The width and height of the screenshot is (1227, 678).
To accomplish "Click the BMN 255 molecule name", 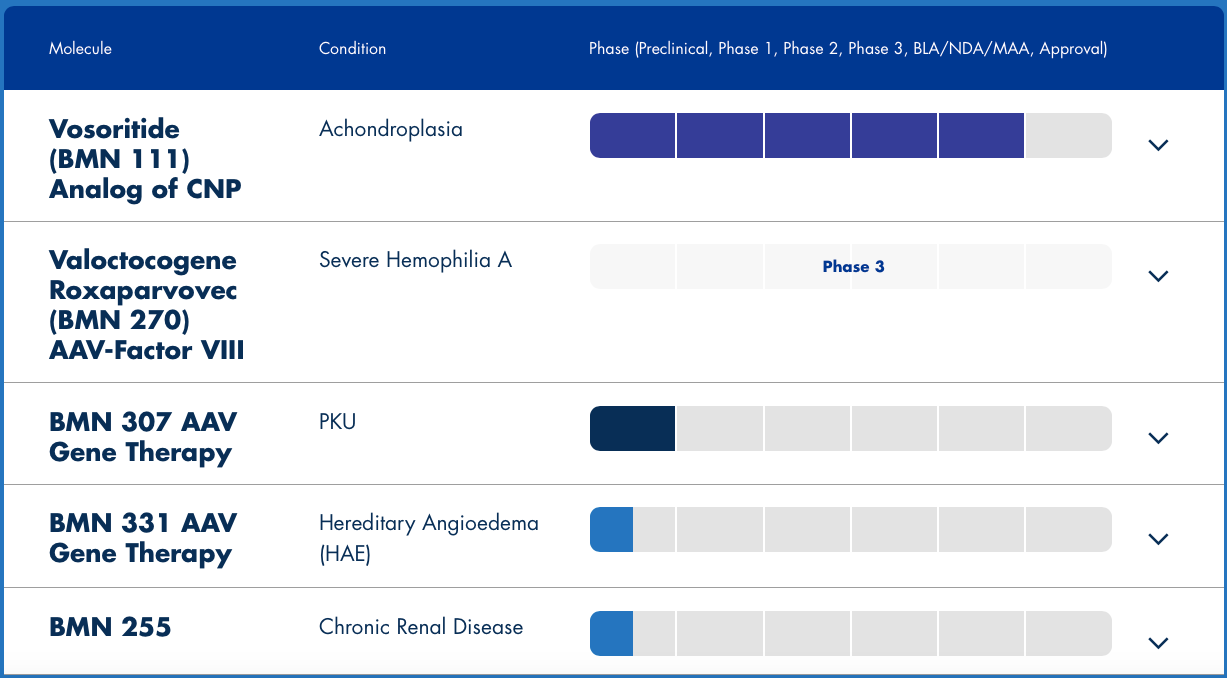I will coord(110,627).
